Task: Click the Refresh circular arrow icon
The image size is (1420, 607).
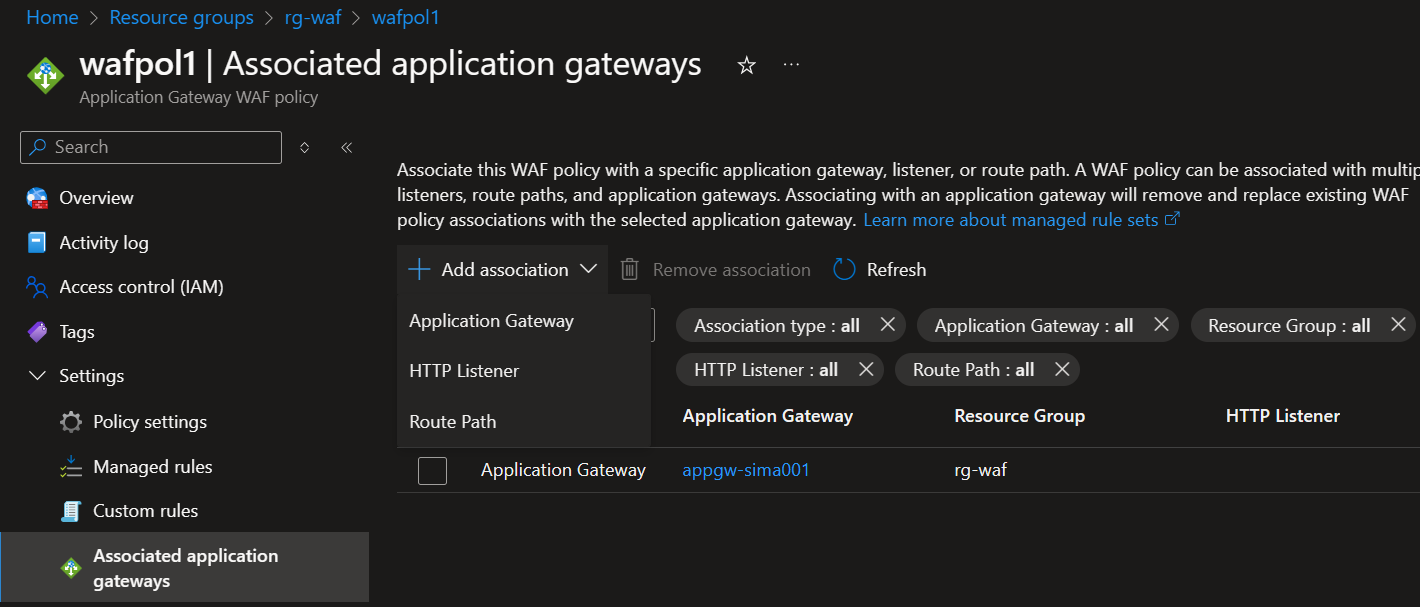Action: [x=845, y=270]
